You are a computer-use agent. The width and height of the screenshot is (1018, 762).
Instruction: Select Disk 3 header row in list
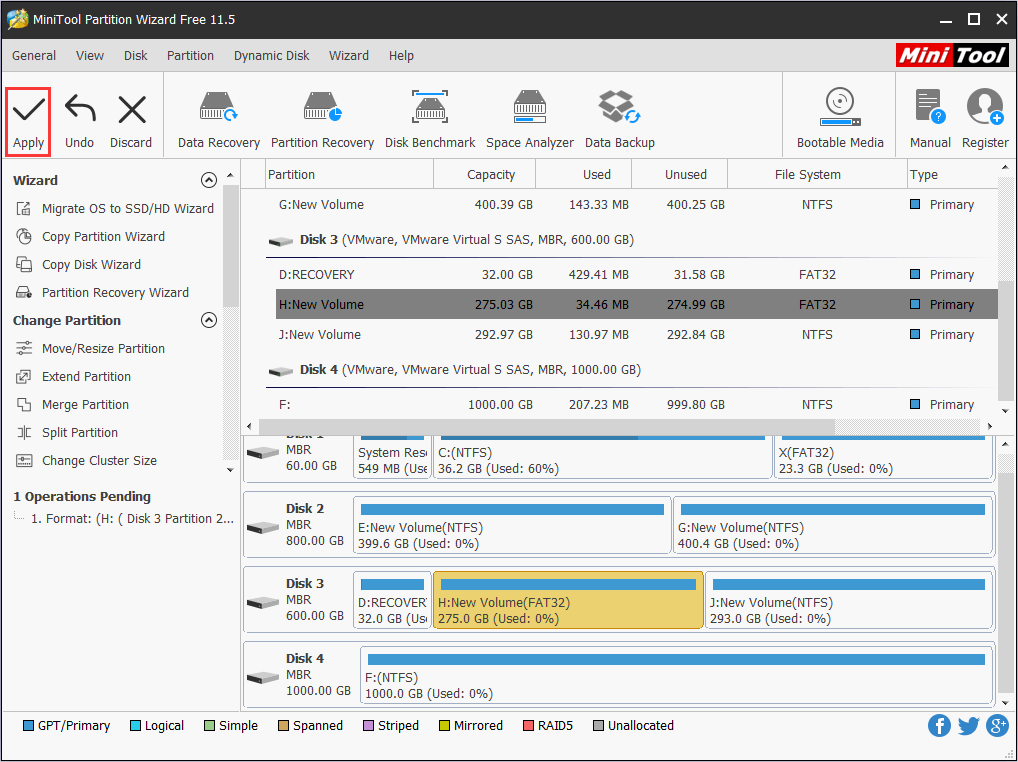point(632,240)
